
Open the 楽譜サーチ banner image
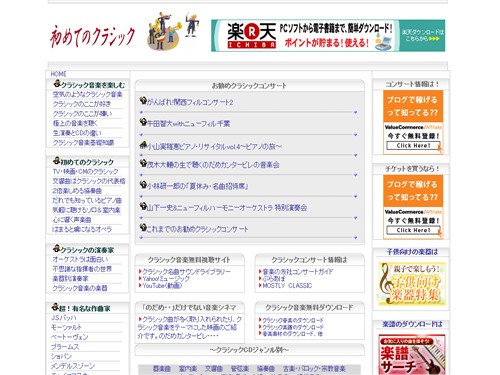click(x=412, y=355)
